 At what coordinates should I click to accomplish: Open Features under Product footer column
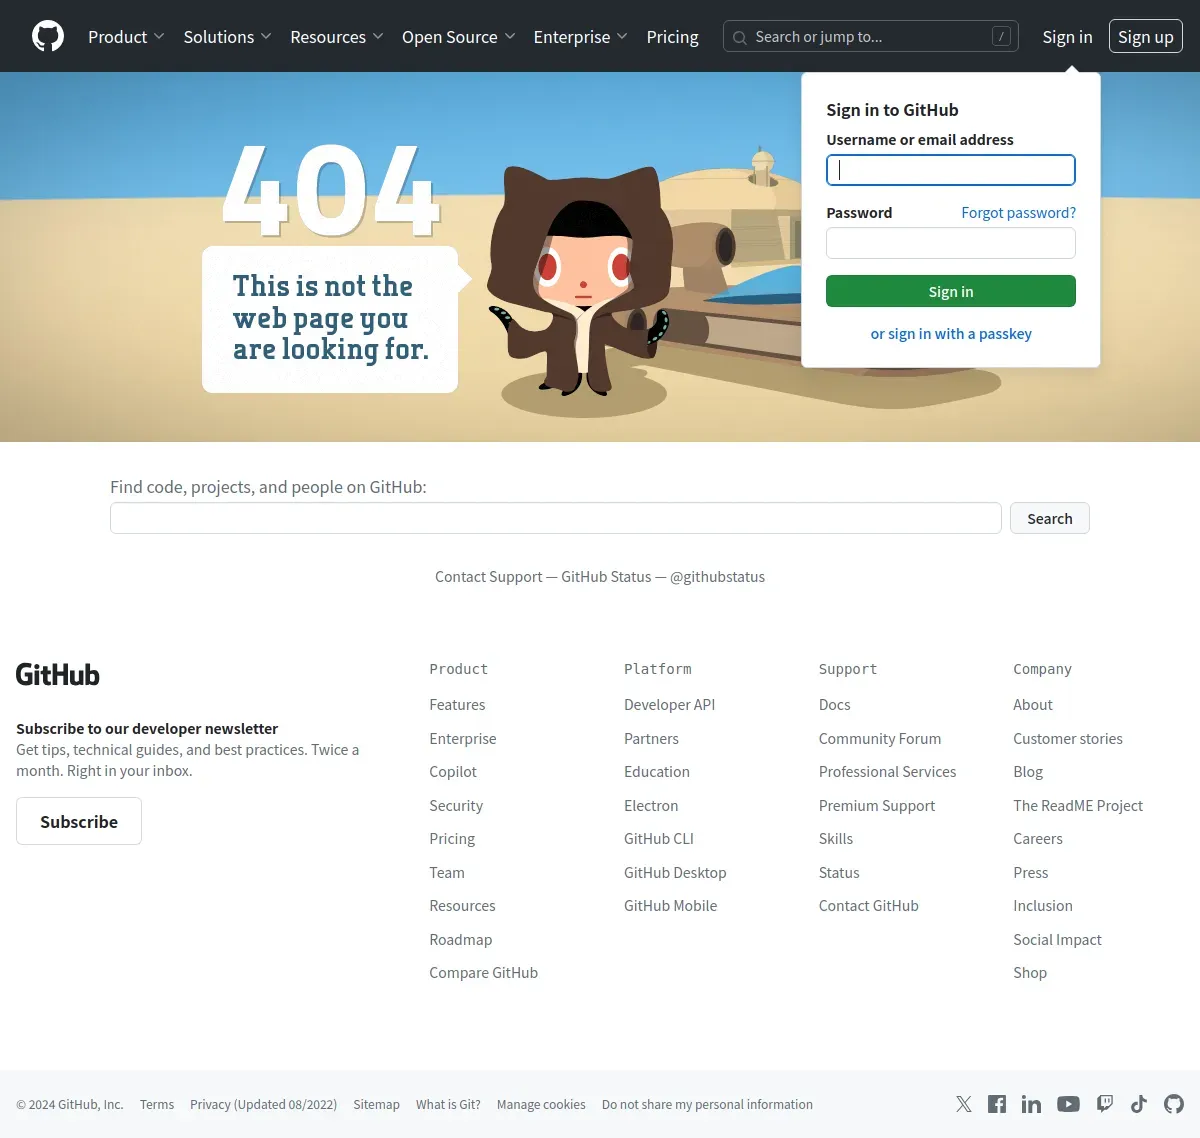(457, 705)
